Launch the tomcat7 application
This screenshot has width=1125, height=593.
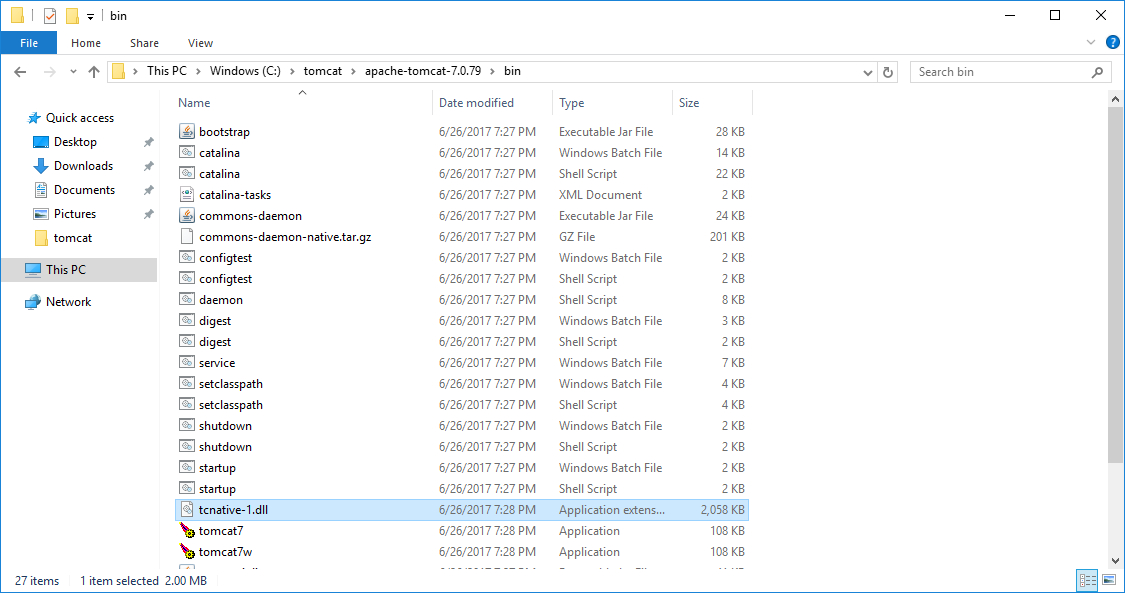[x=221, y=530]
